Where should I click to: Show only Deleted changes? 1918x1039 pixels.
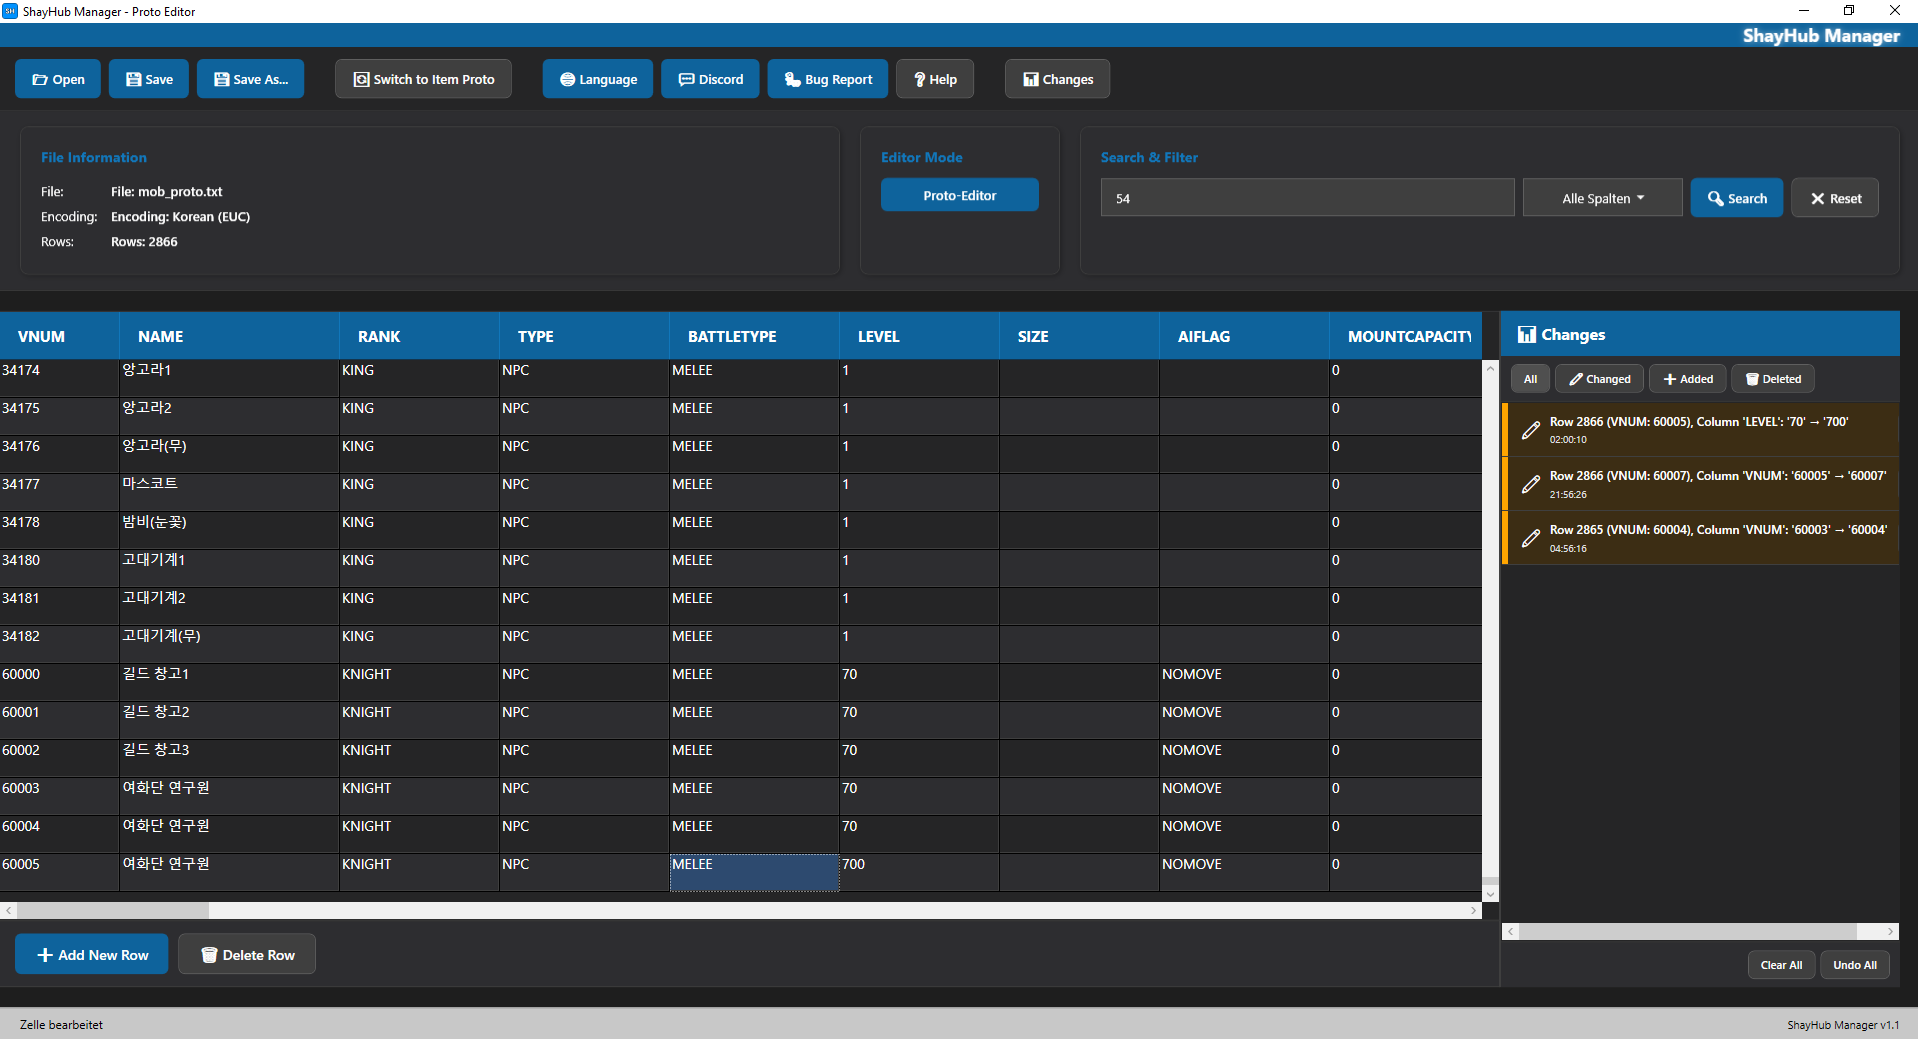point(1773,379)
